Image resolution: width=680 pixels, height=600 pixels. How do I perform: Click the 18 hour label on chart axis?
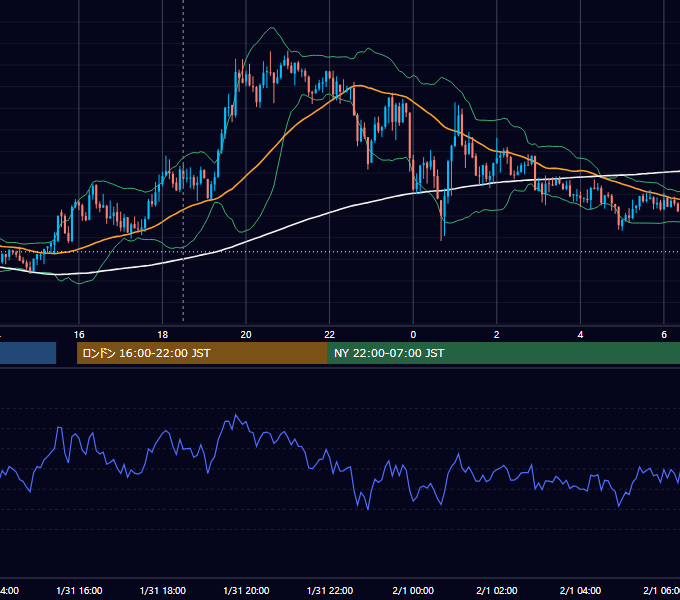(x=162, y=335)
